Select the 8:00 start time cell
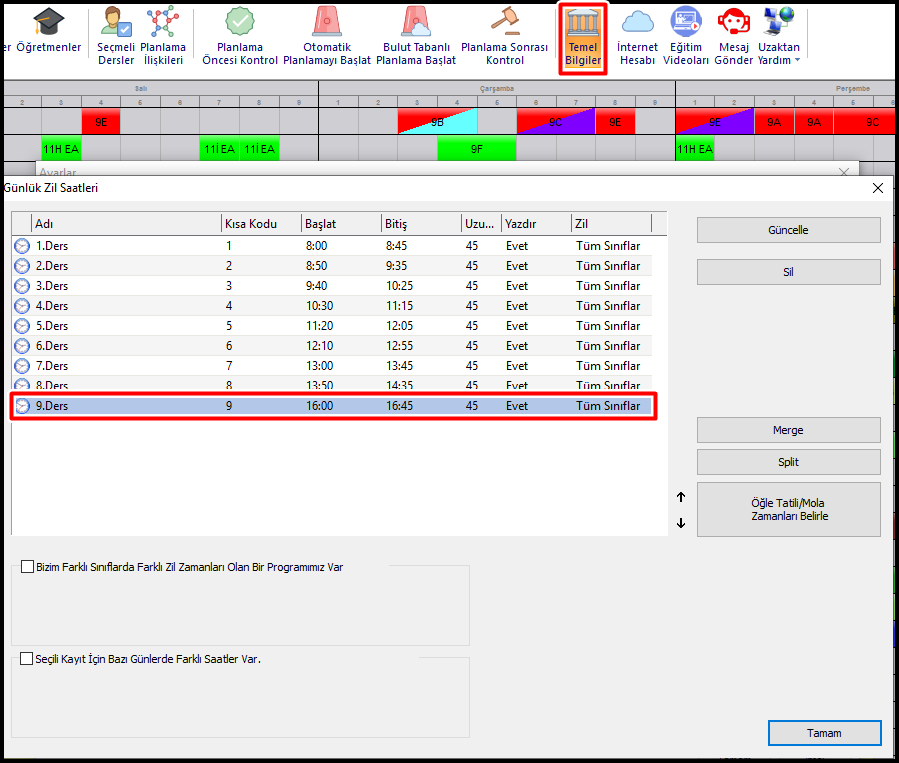This screenshot has height=763, width=899. [x=316, y=246]
